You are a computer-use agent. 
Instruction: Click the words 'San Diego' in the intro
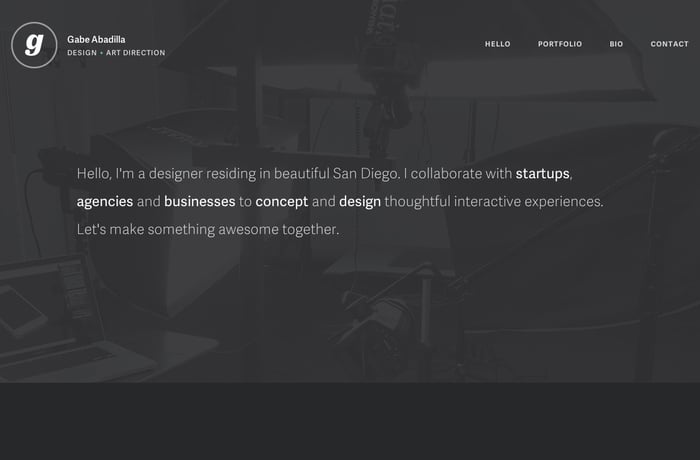click(x=366, y=174)
